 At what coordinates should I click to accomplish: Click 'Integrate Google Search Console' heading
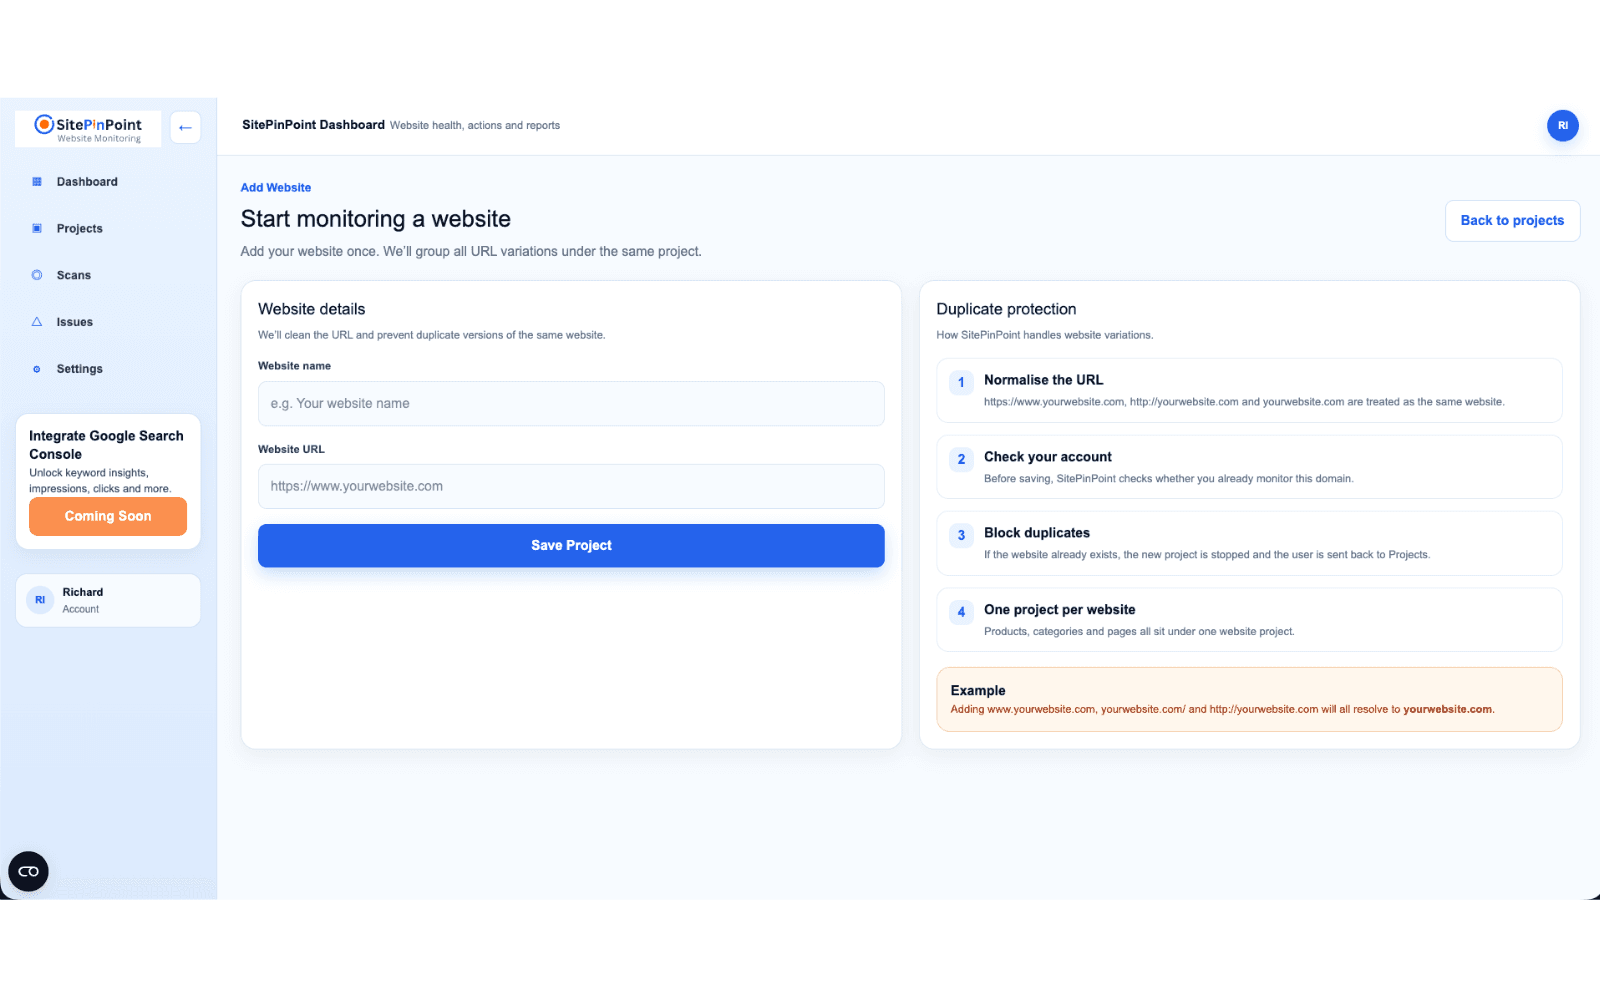pos(106,445)
